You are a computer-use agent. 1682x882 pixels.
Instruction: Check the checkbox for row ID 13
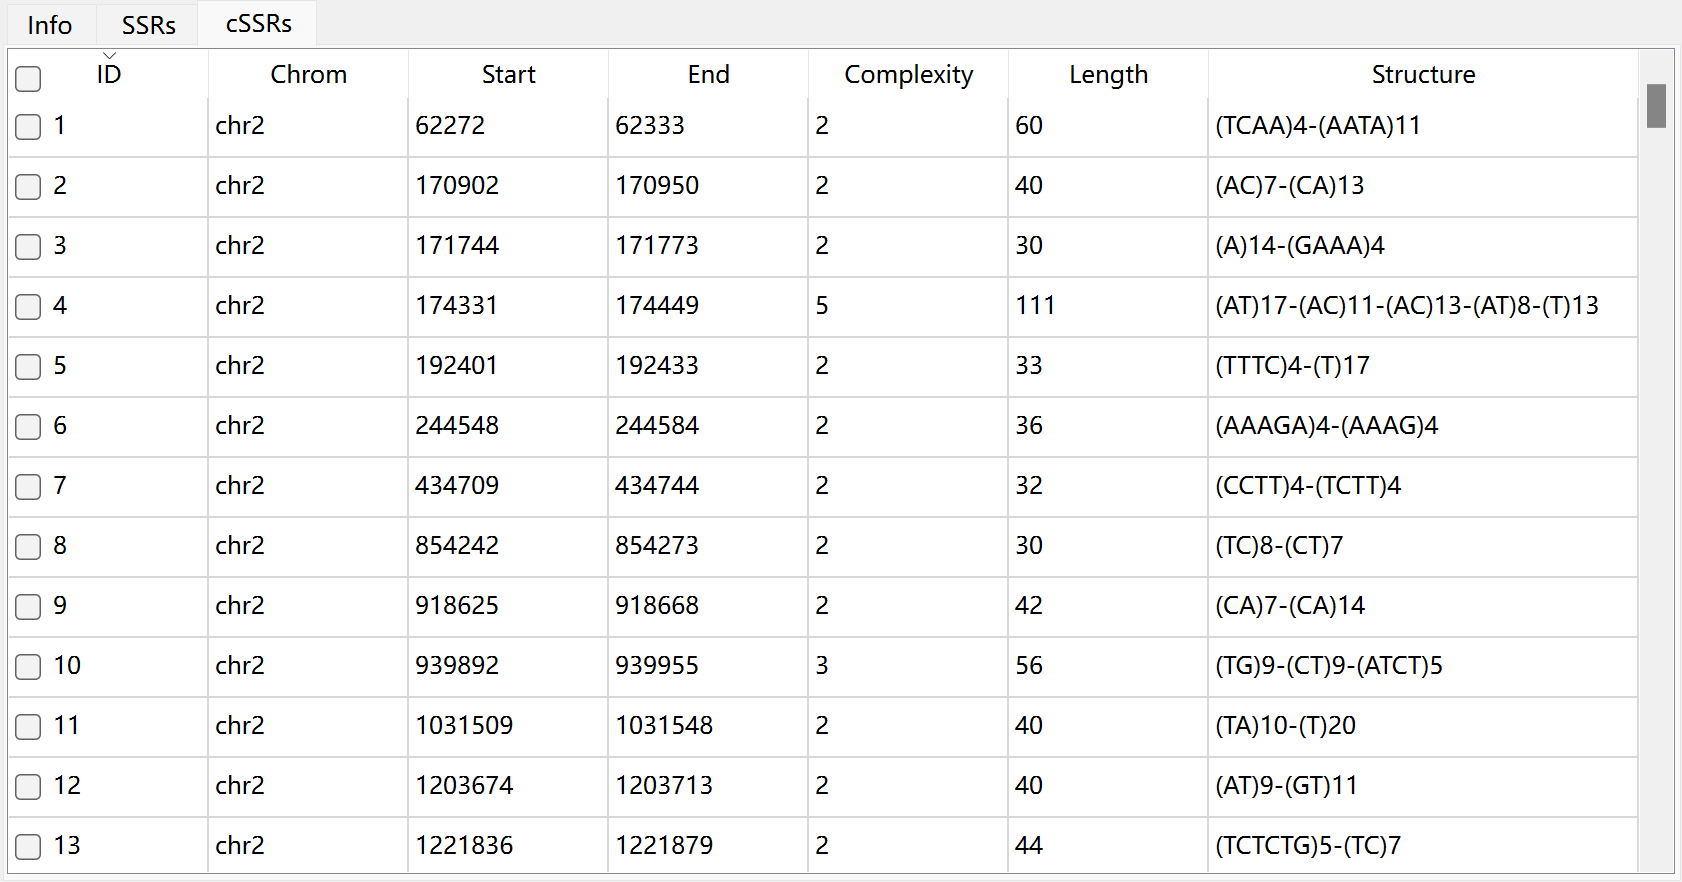tap(28, 846)
